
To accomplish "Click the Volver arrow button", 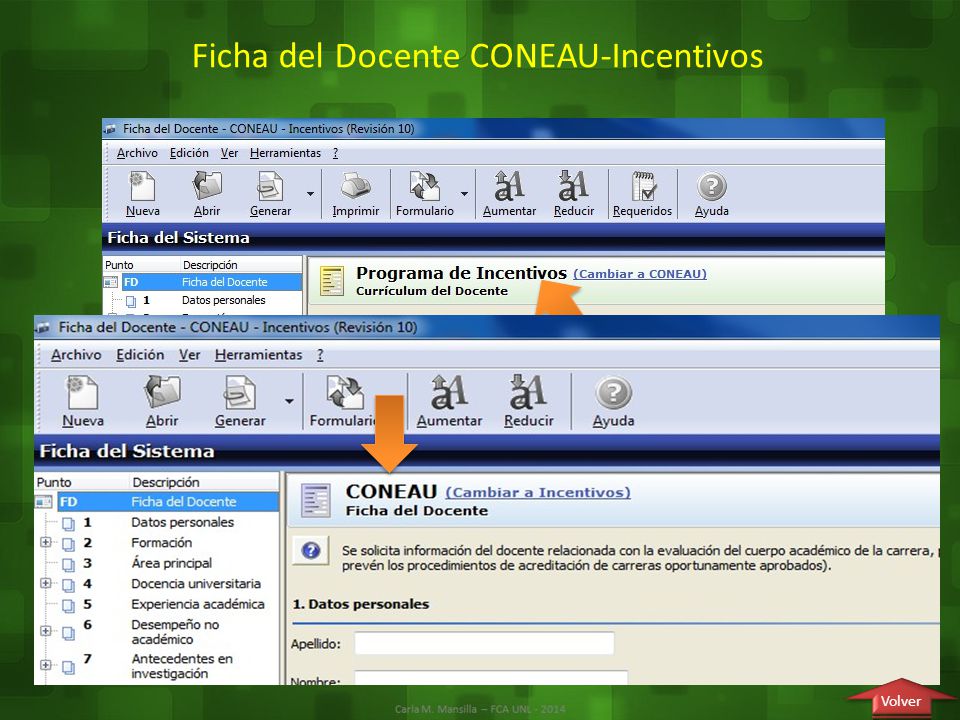I will (901, 699).
